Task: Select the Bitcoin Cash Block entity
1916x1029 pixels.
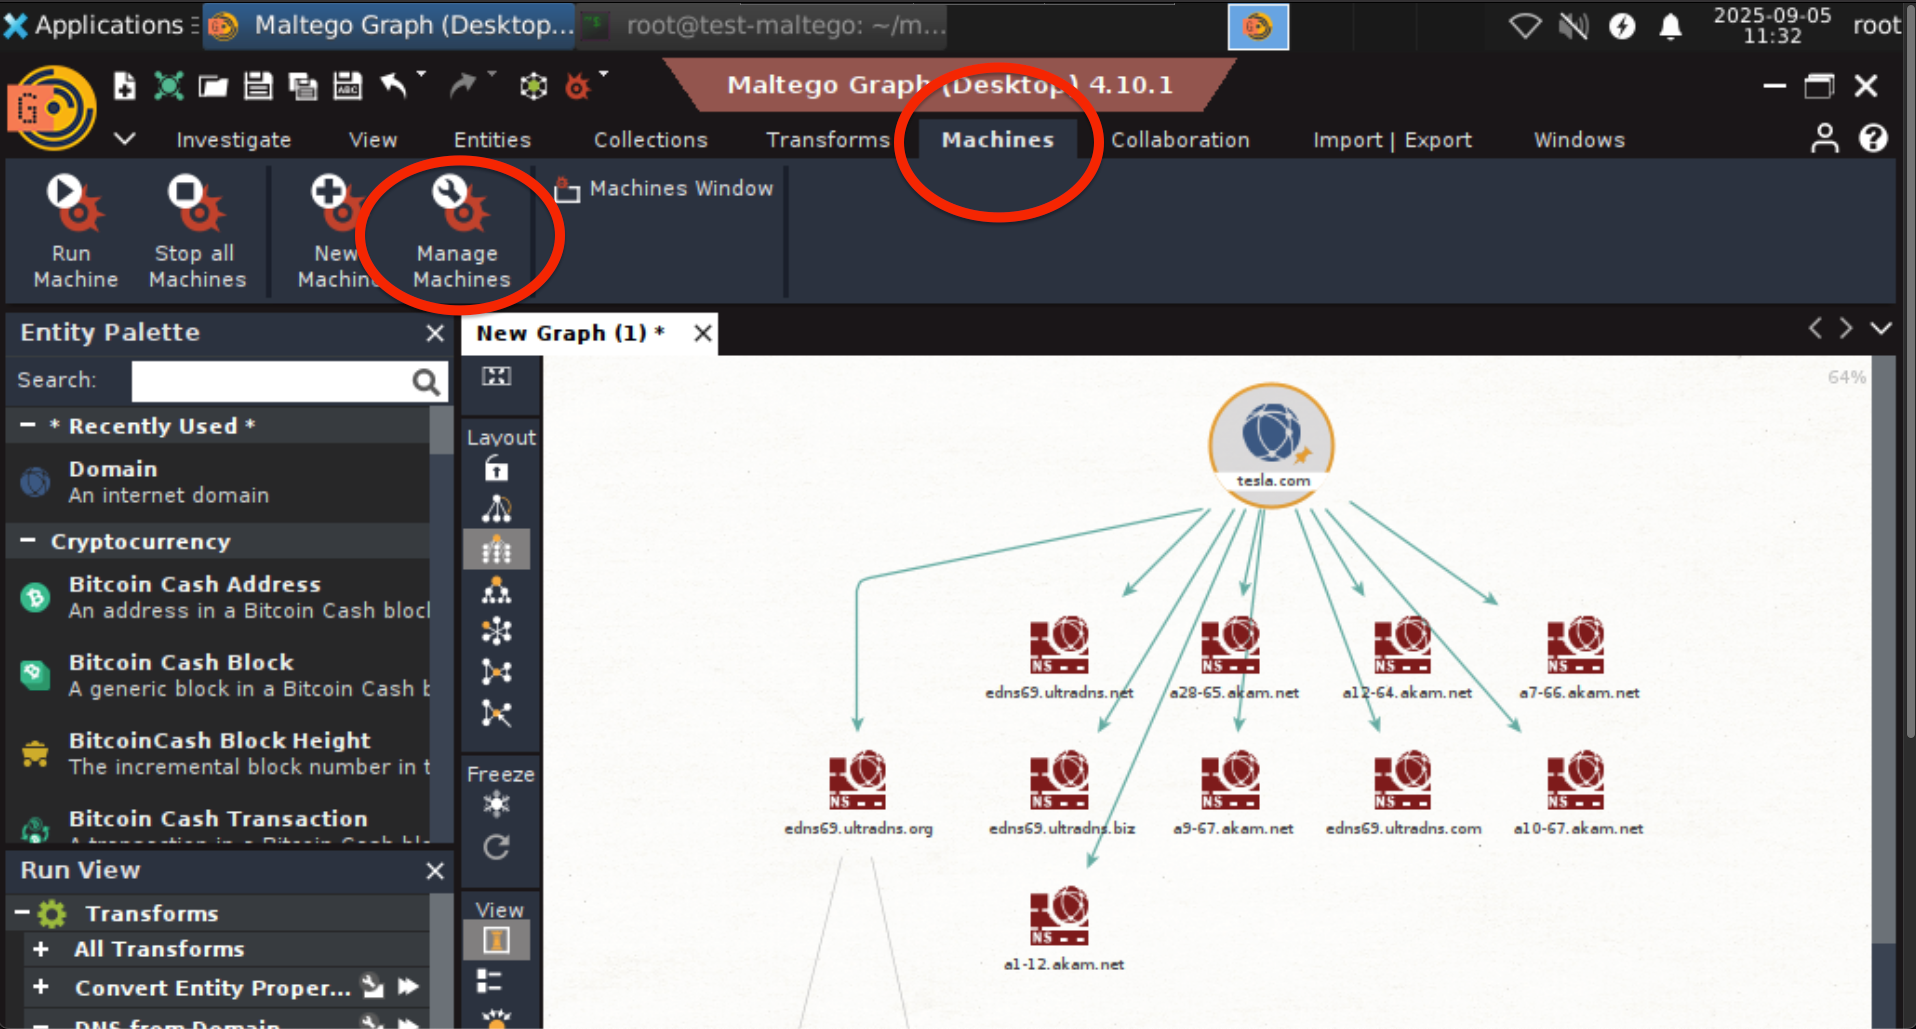Action: pyautogui.click(x=218, y=675)
